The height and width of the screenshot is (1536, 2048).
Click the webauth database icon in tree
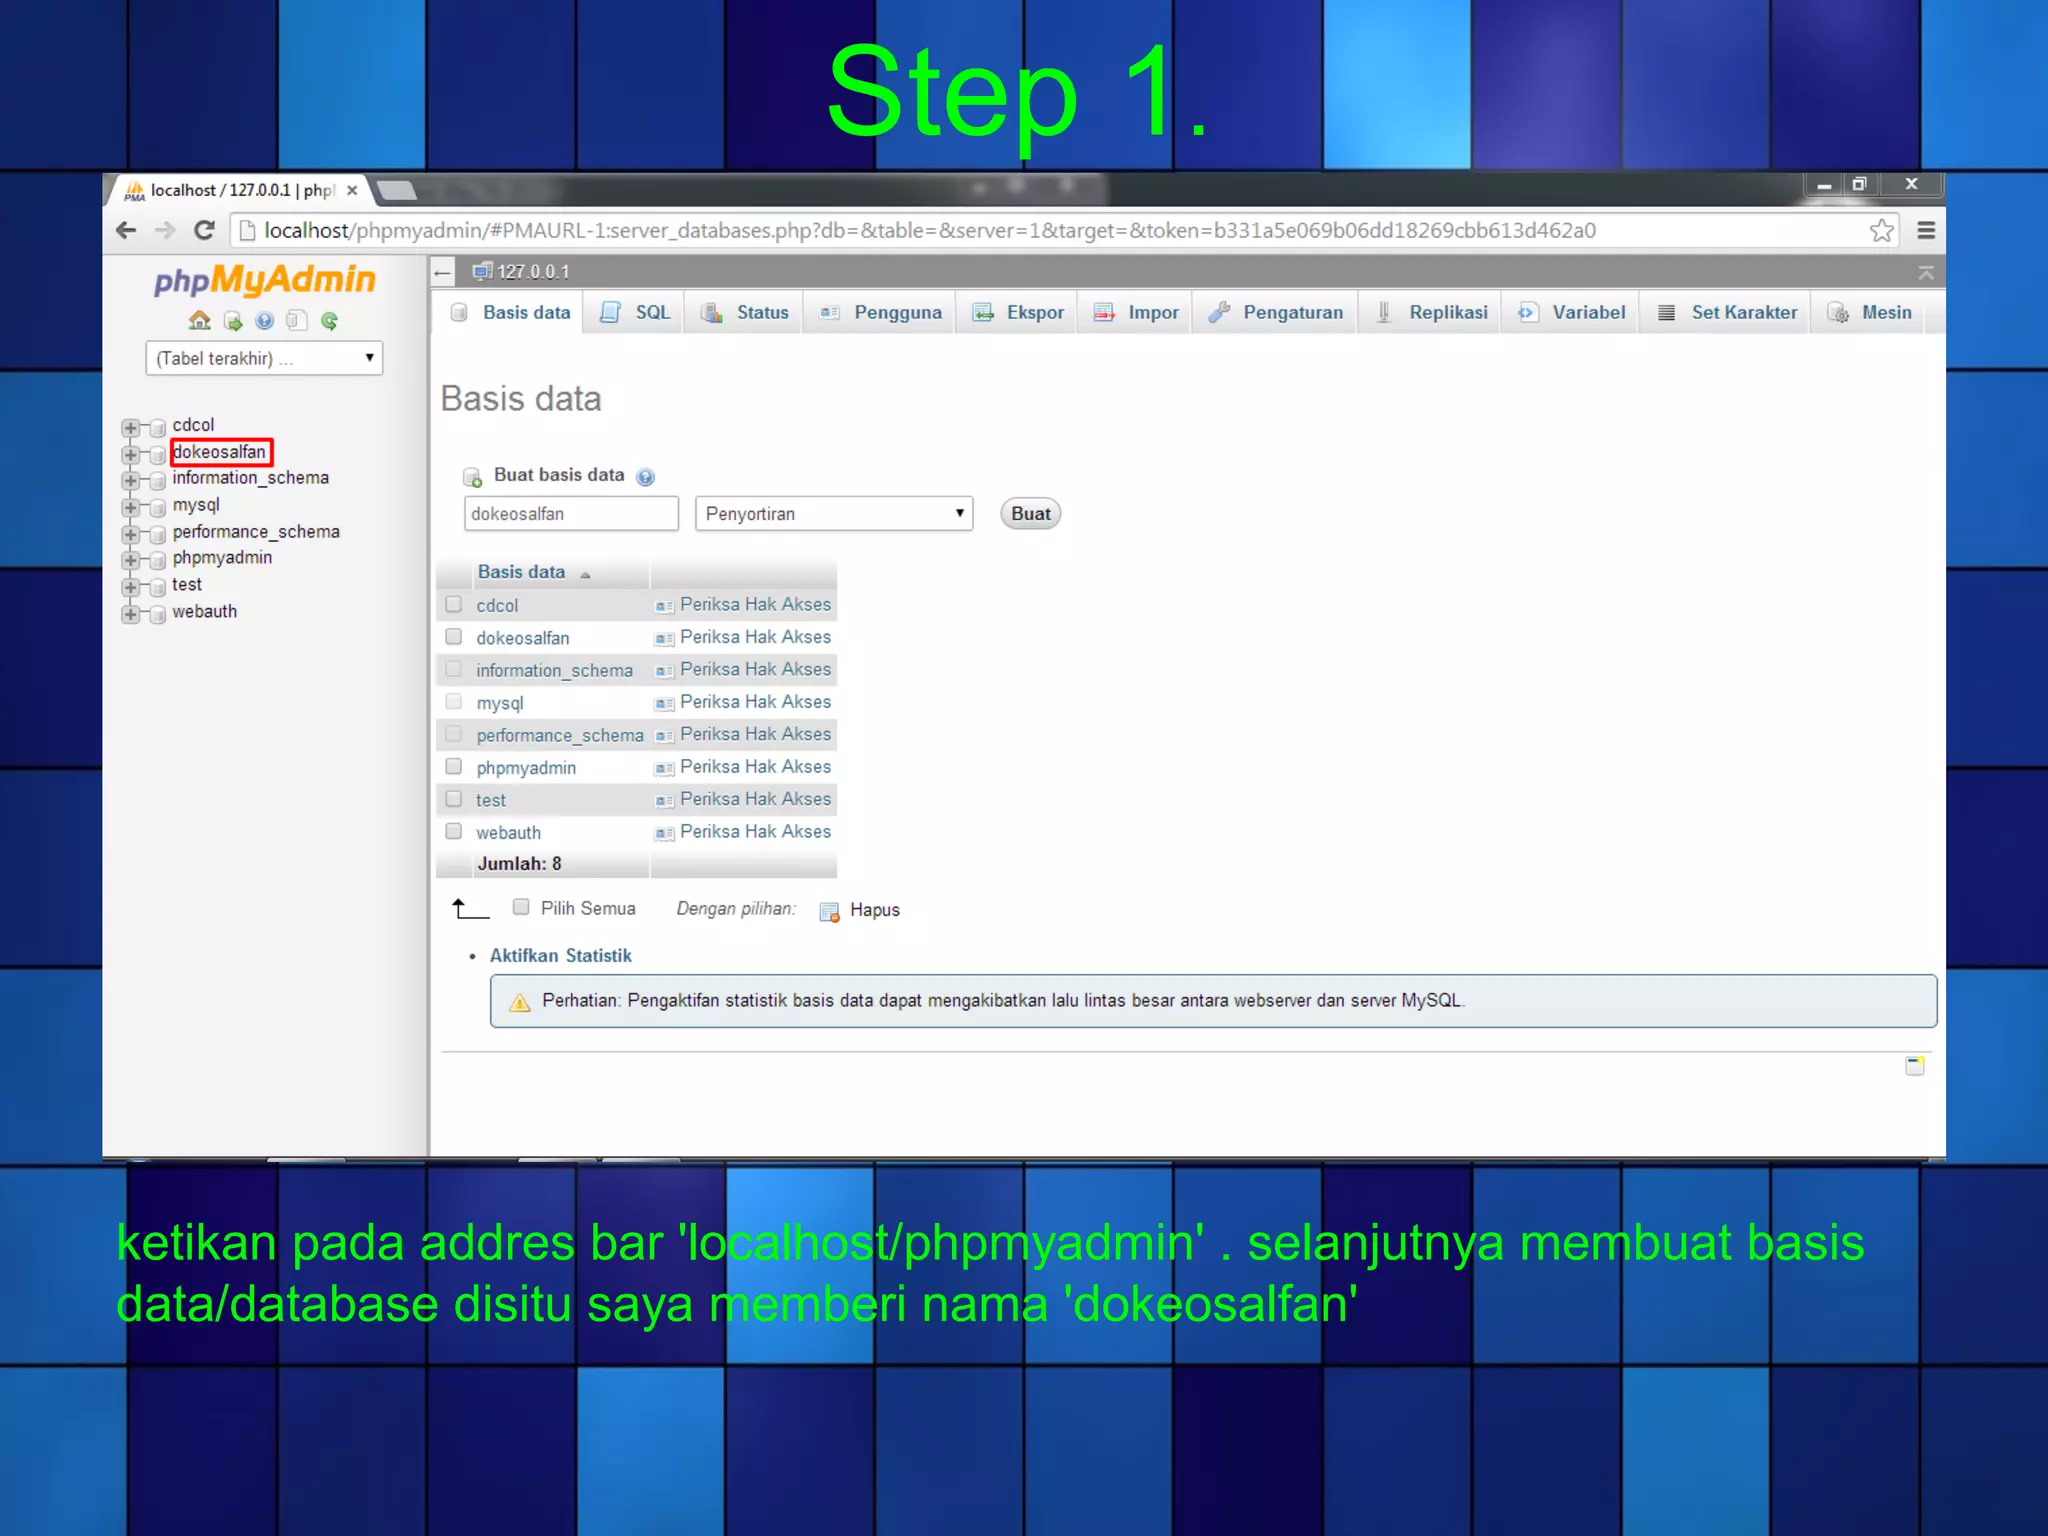click(x=157, y=614)
